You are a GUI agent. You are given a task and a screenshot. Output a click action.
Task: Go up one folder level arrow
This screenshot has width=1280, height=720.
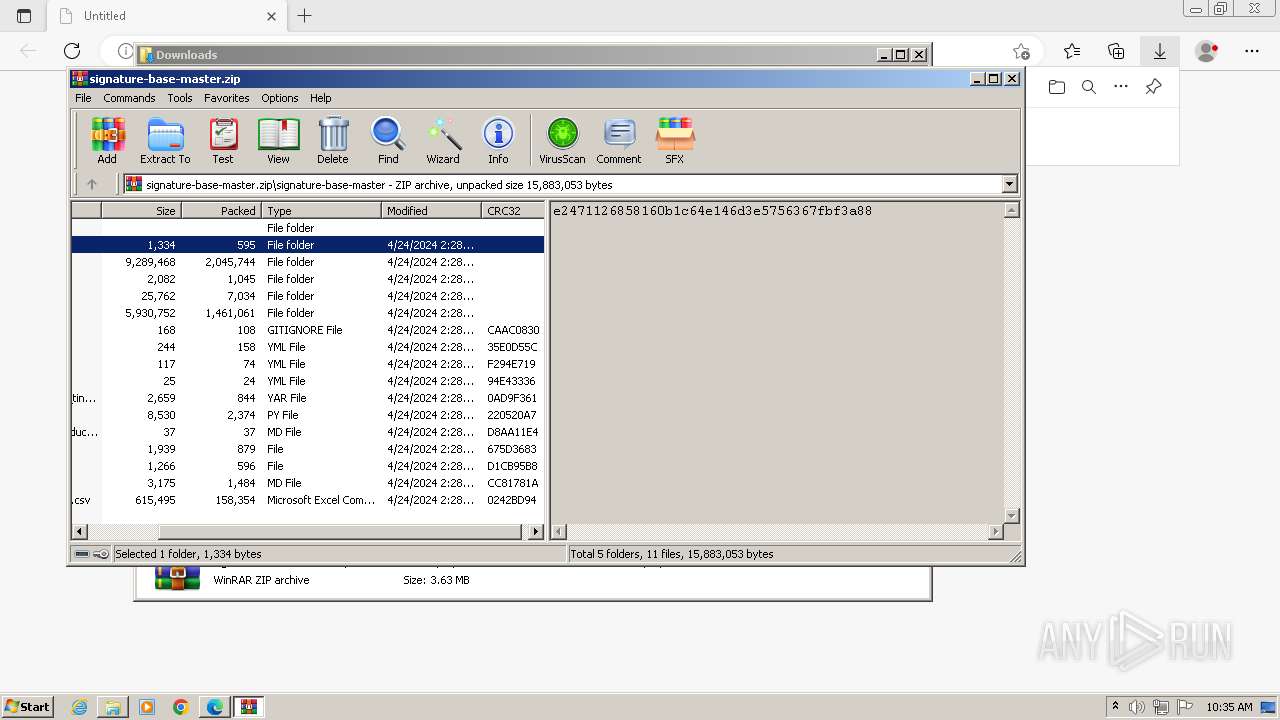pos(92,184)
